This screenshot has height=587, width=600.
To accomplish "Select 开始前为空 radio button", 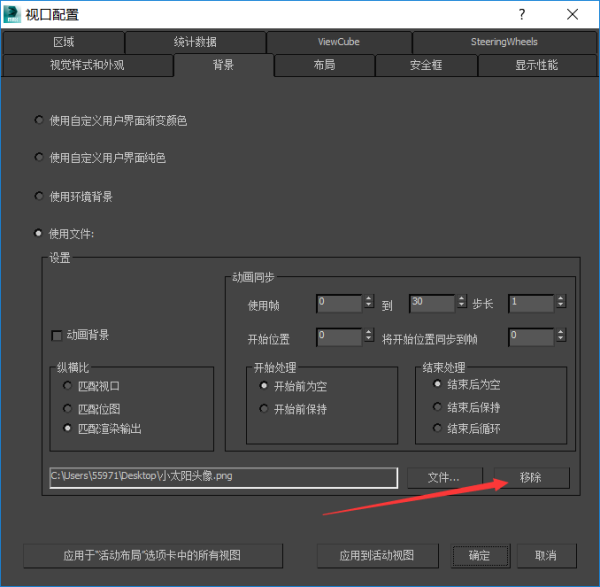I will pos(264,386).
